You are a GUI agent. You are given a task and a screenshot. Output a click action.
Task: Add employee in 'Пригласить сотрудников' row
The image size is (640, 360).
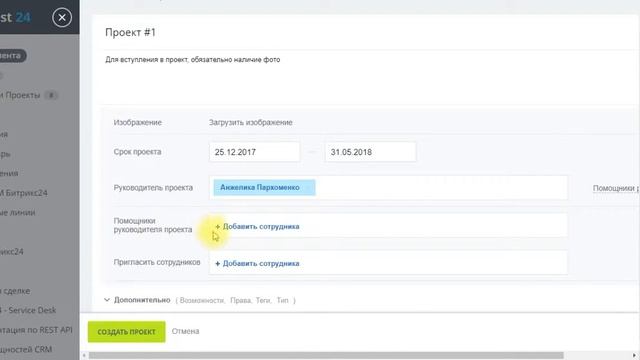tap(261, 264)
